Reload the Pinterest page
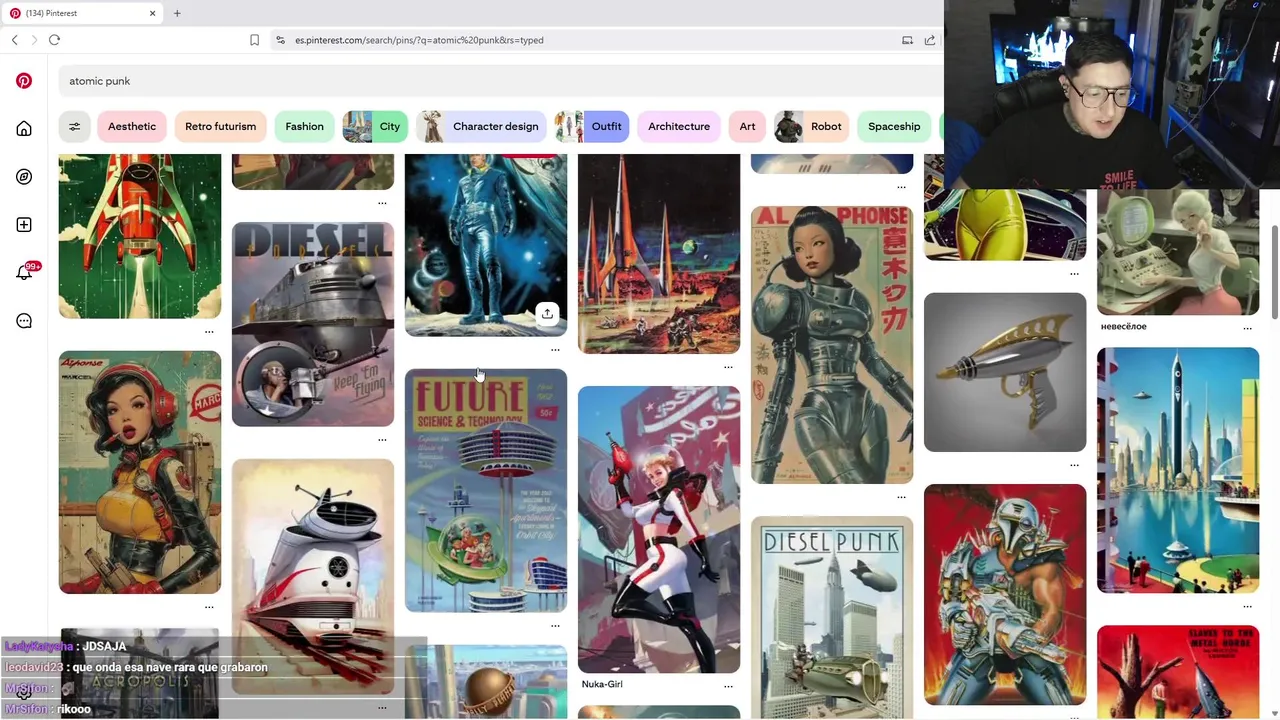 (x=54, y=40)
